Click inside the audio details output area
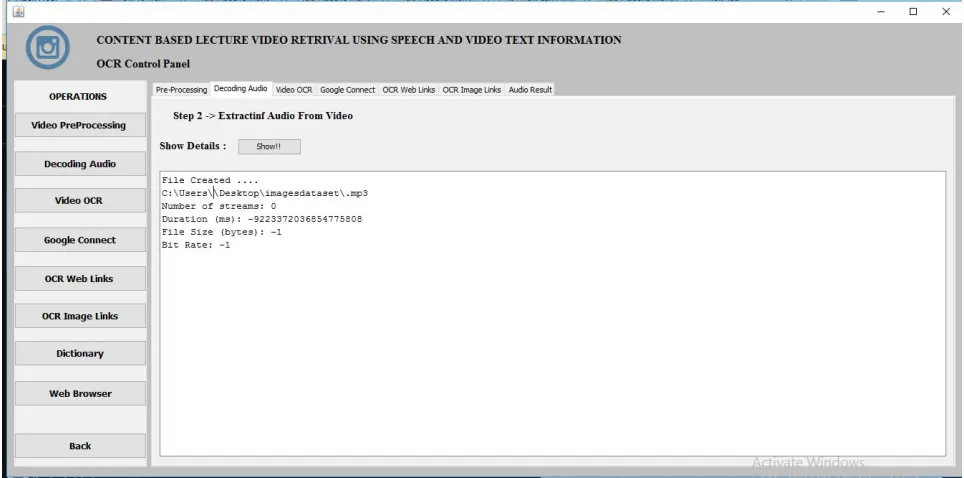964x478 pixels. [x=553, y=314]
